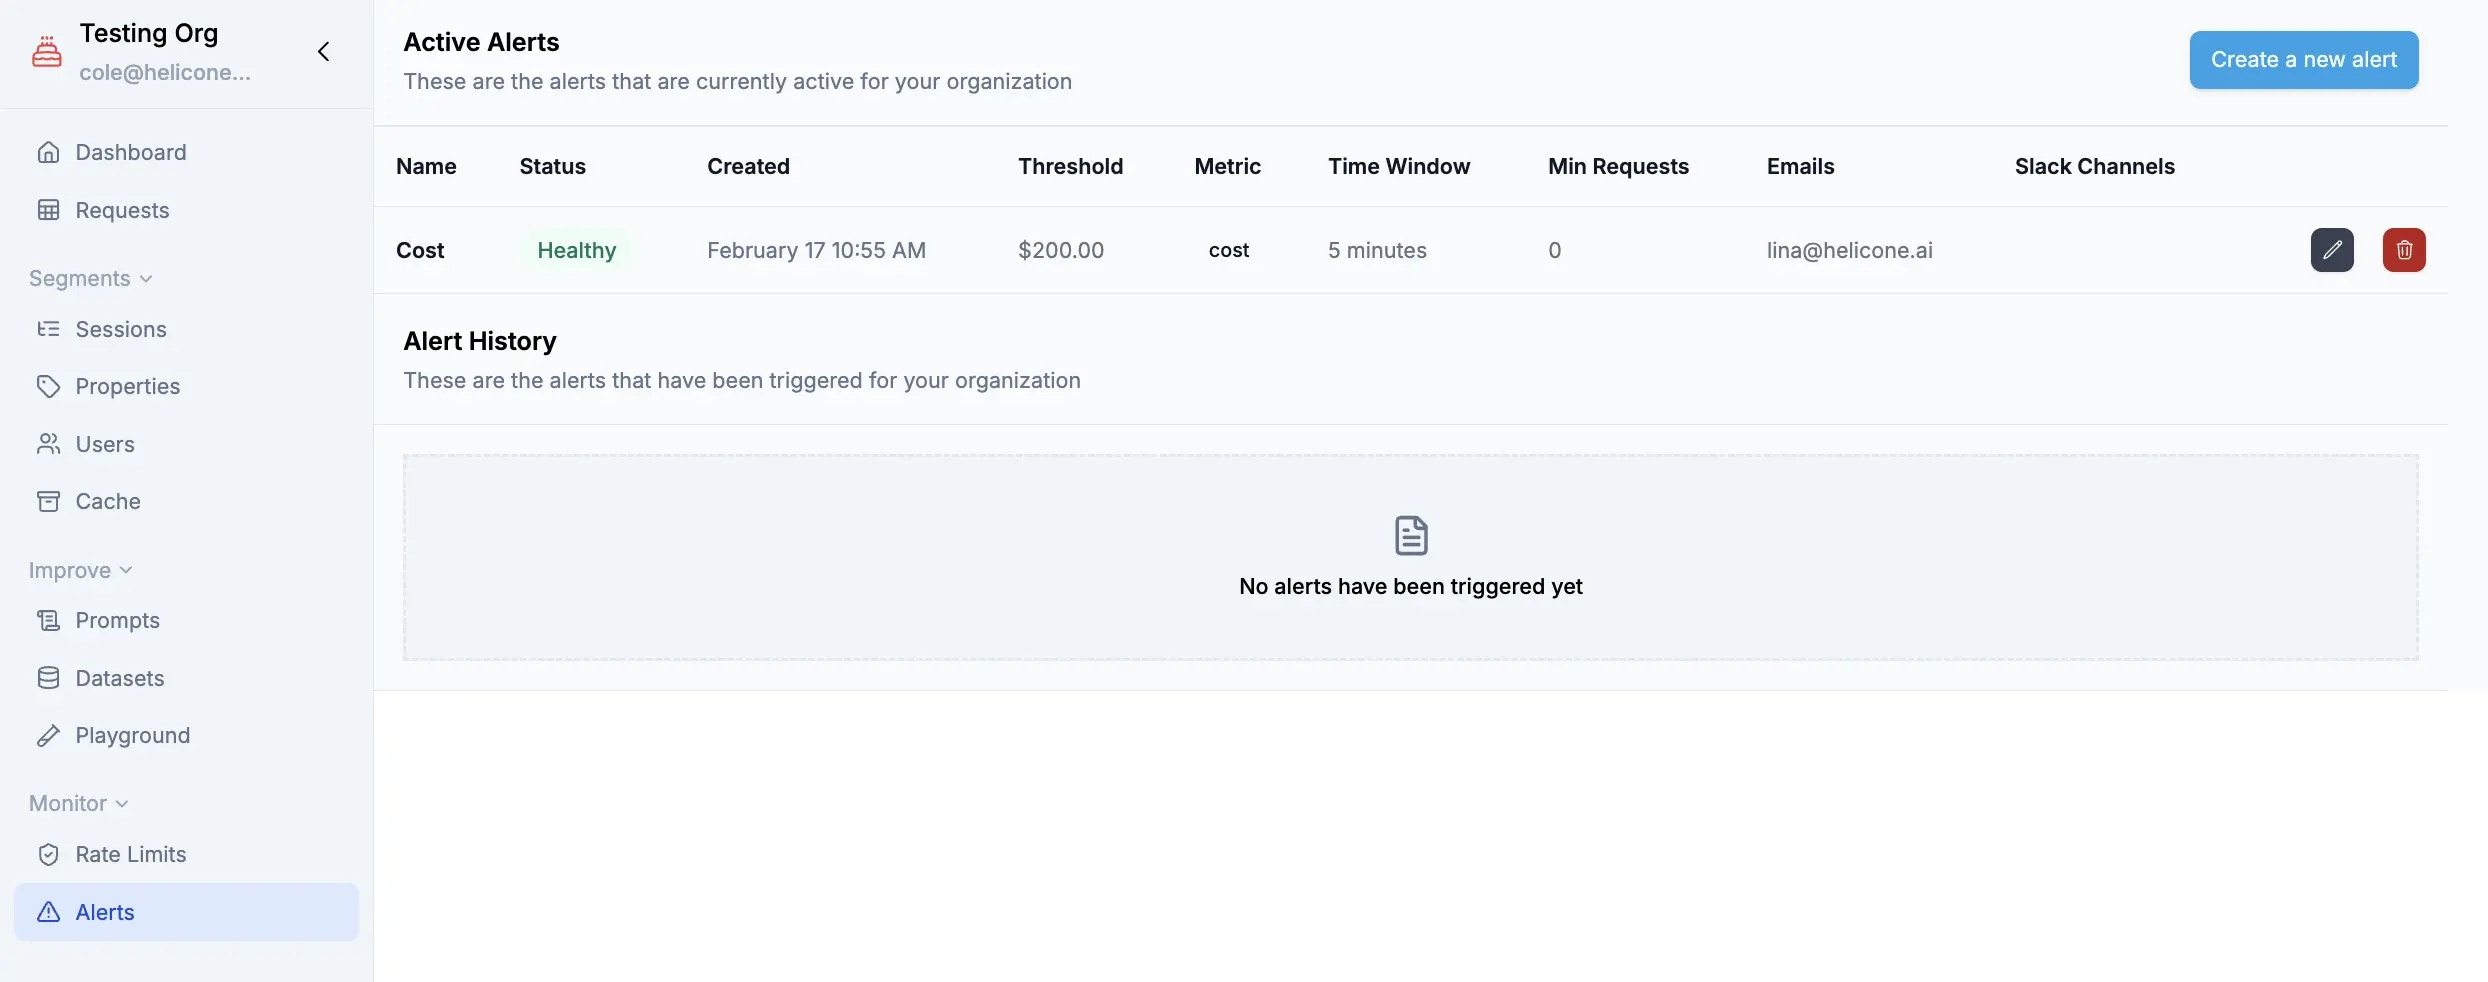Click the Min Requests value 0
Image resolution: width=2488 pixels, height=982 pixels.
coord(1554,250)
